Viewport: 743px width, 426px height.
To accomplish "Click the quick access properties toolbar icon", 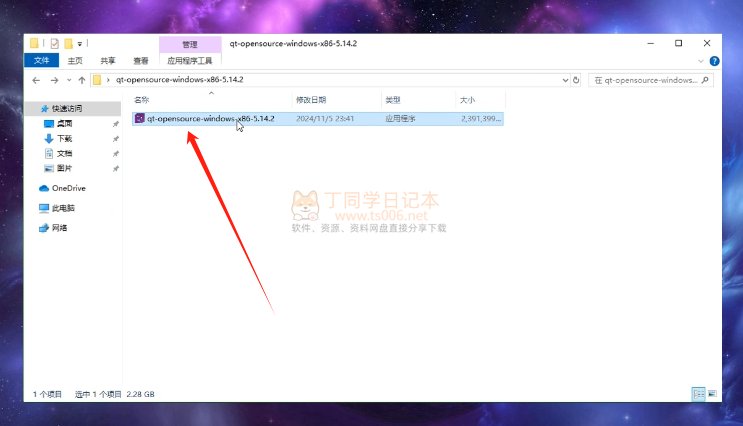I will click(54, 44).
